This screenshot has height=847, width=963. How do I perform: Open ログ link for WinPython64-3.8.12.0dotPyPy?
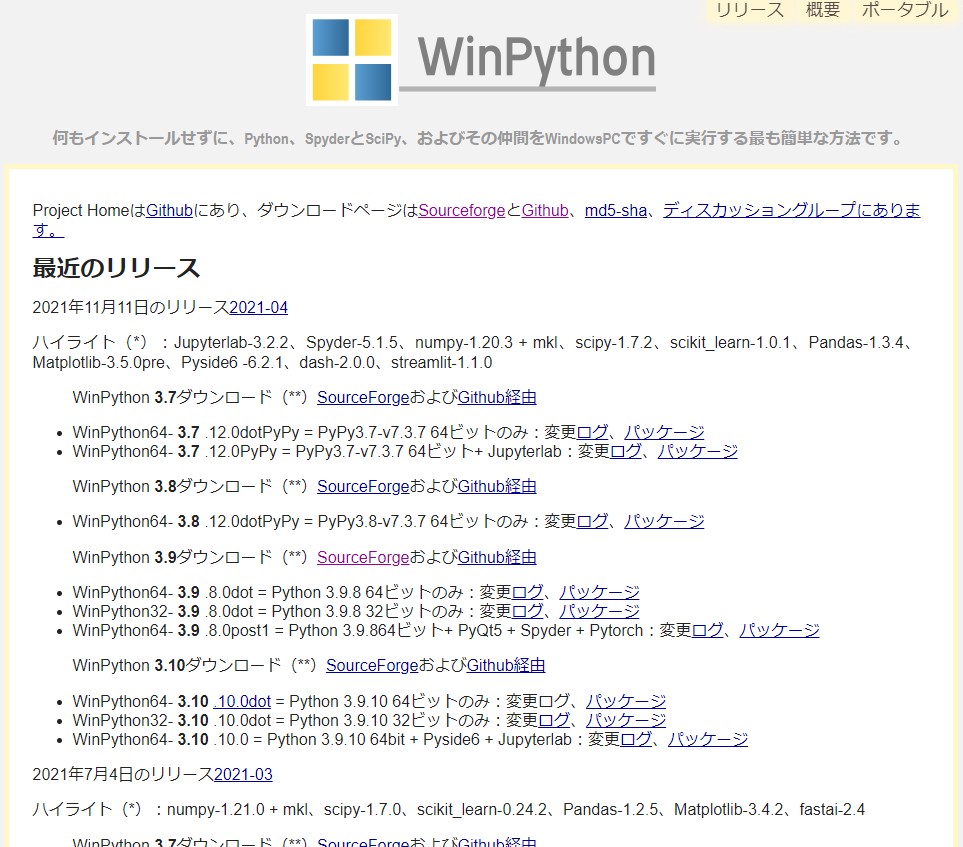(592, 521)
